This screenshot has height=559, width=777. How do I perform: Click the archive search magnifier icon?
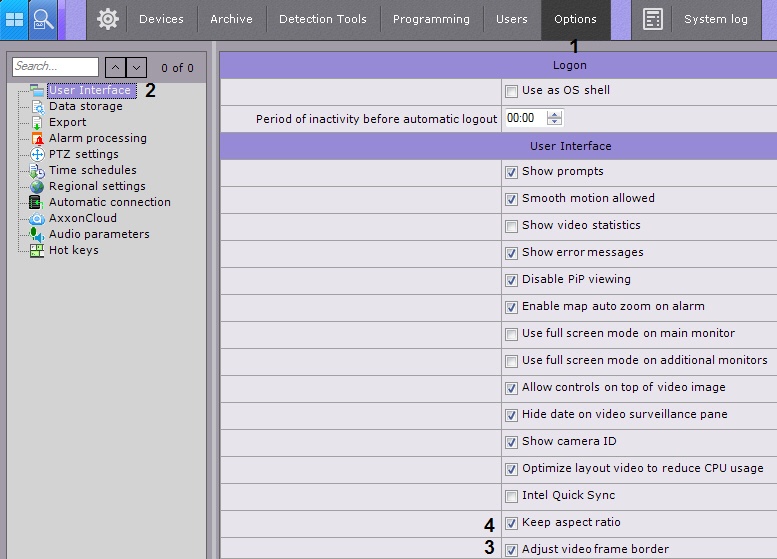pyautogui.click(x=43, y=19)
